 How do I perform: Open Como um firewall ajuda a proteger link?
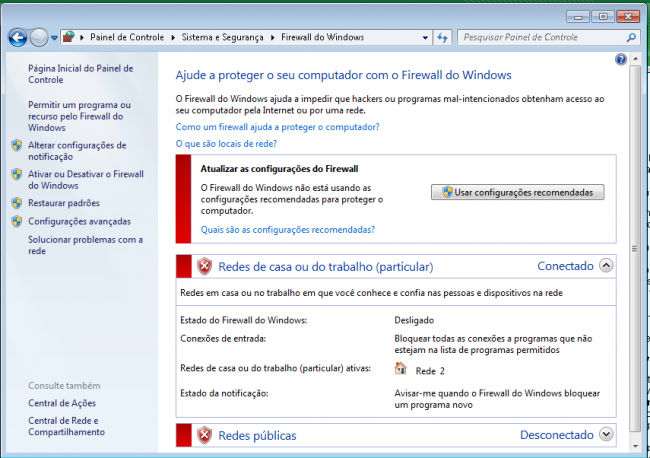click(x=277, y=127)
